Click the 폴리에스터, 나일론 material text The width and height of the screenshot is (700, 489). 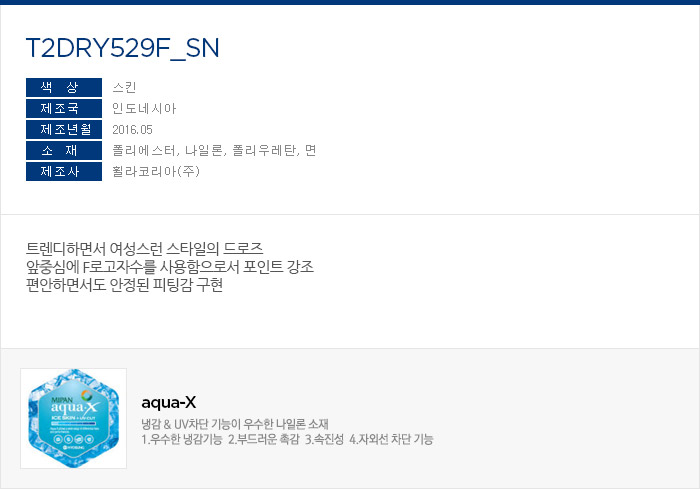click(214, 150)
